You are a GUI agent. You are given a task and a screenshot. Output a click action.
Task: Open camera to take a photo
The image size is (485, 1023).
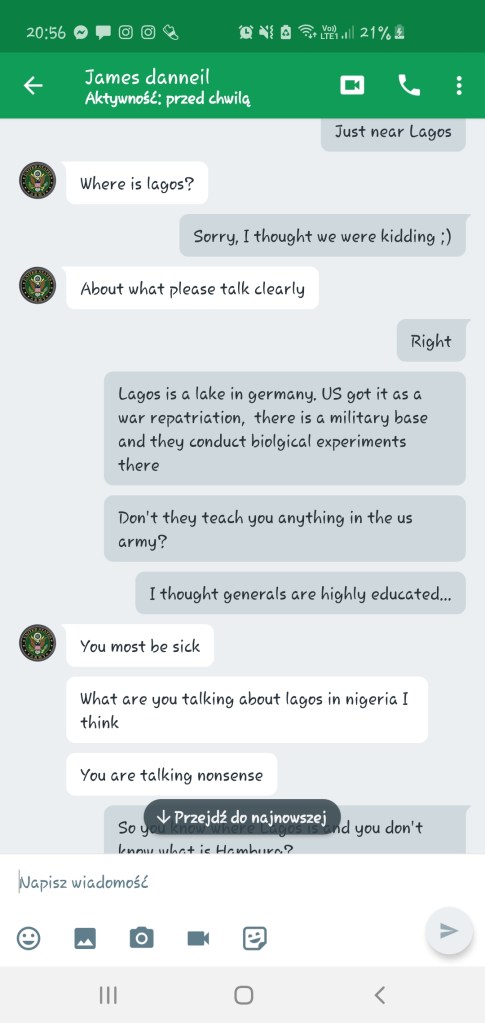click(x=142, y=938)
